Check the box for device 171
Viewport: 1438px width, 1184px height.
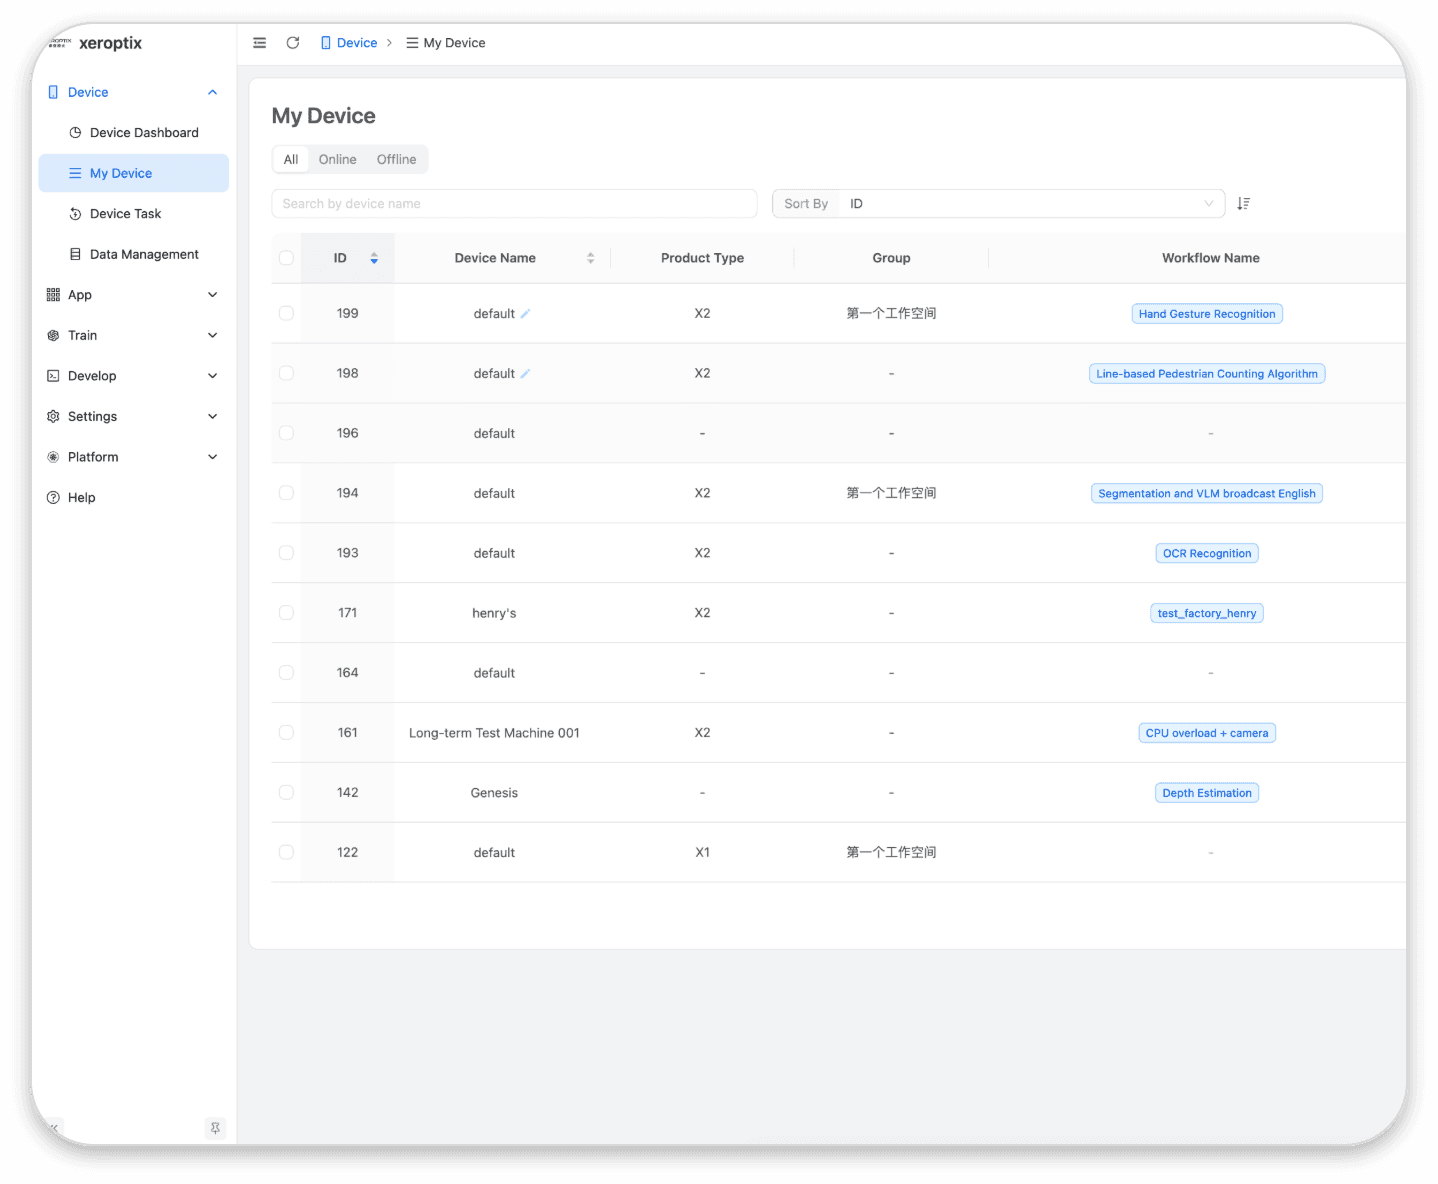286,613
